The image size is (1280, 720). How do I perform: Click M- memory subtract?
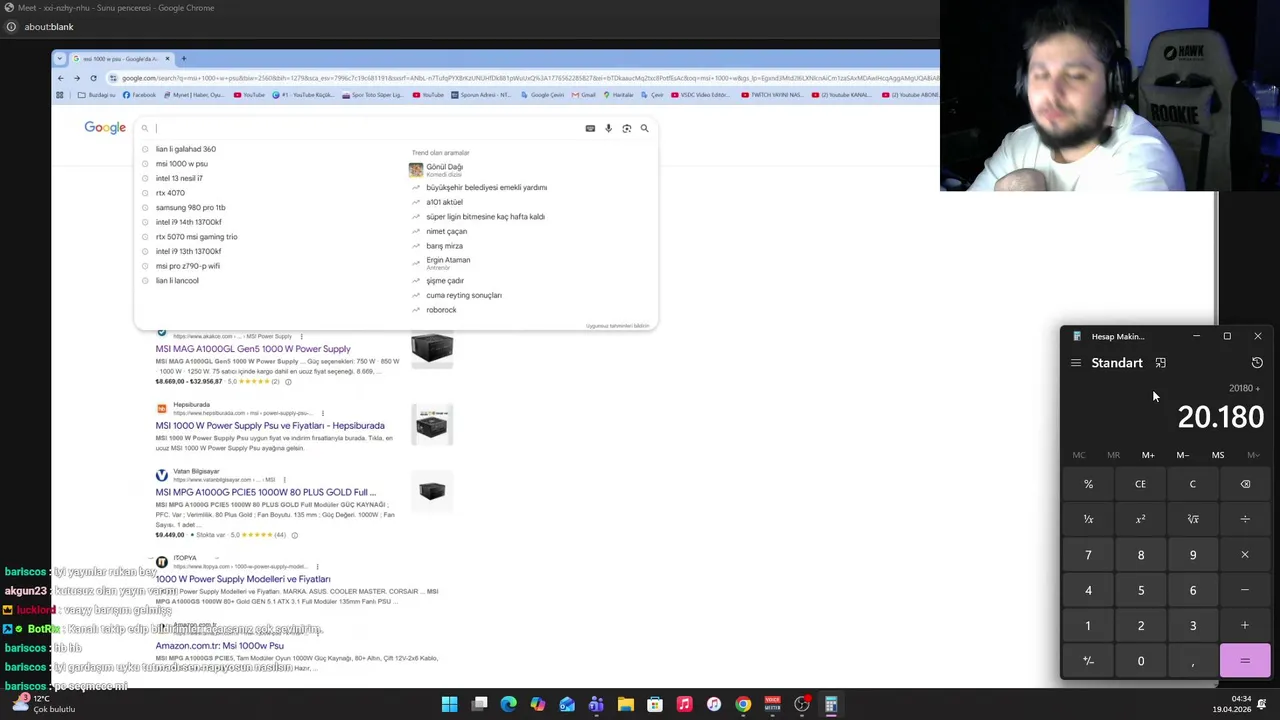(1183, 455)
